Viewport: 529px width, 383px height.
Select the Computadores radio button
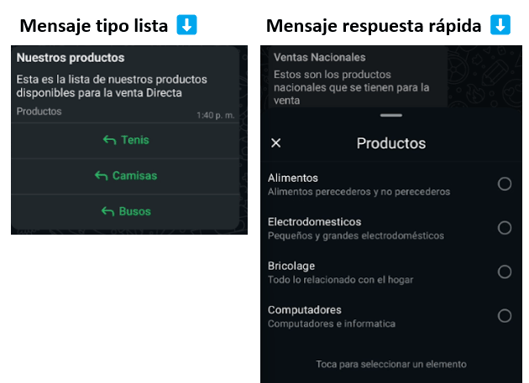(x=504, y=316)
